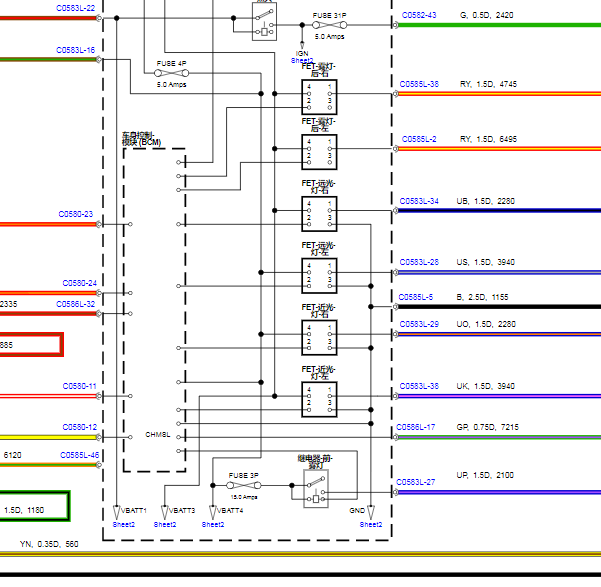Follow connector link C0586L-32
Screen dimensions: 601x587
[76, 304]
